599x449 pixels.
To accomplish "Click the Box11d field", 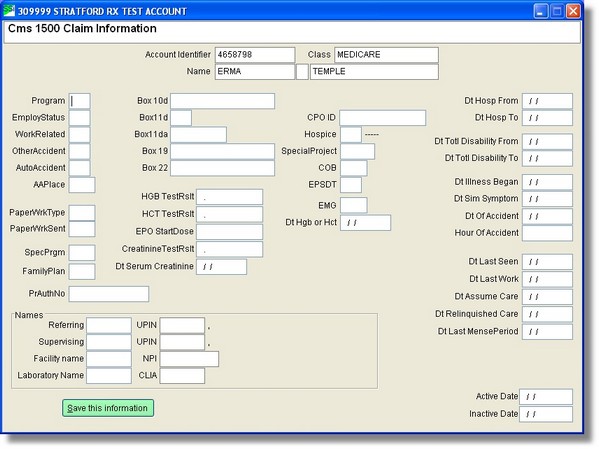I will 181,118.
